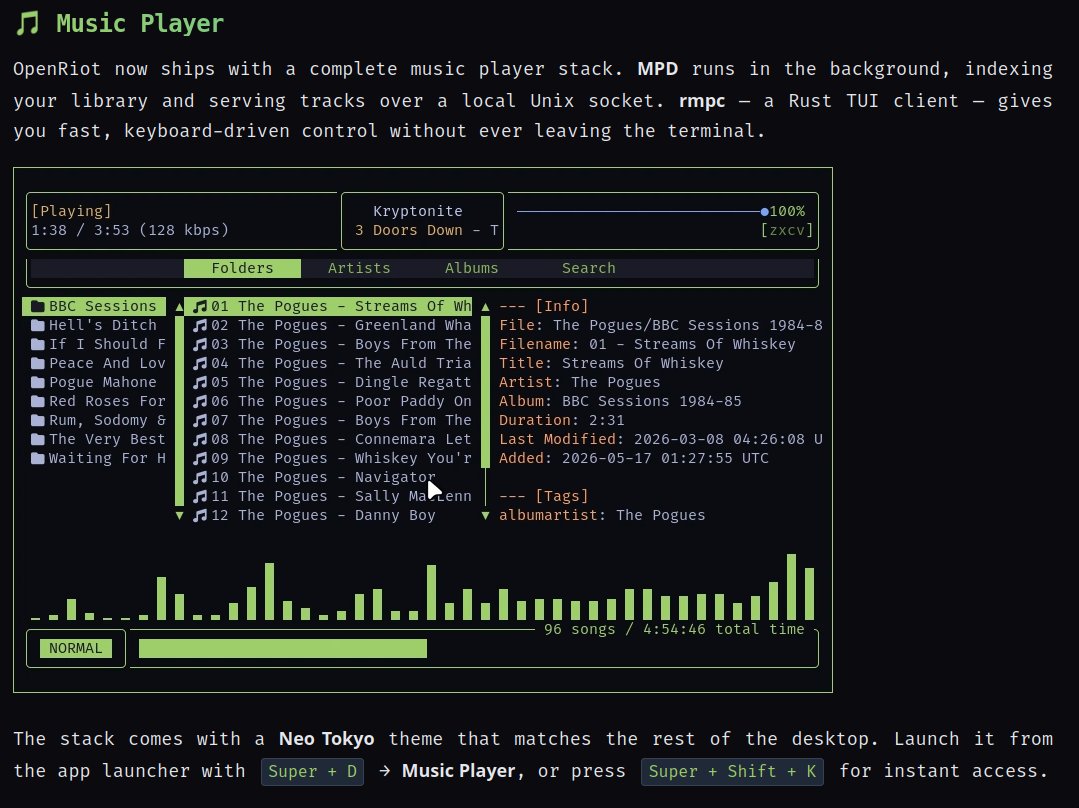
Task: Click the Title: Streams Of Whiskey line
Action: pyautogui.click(x=611, y=363)
